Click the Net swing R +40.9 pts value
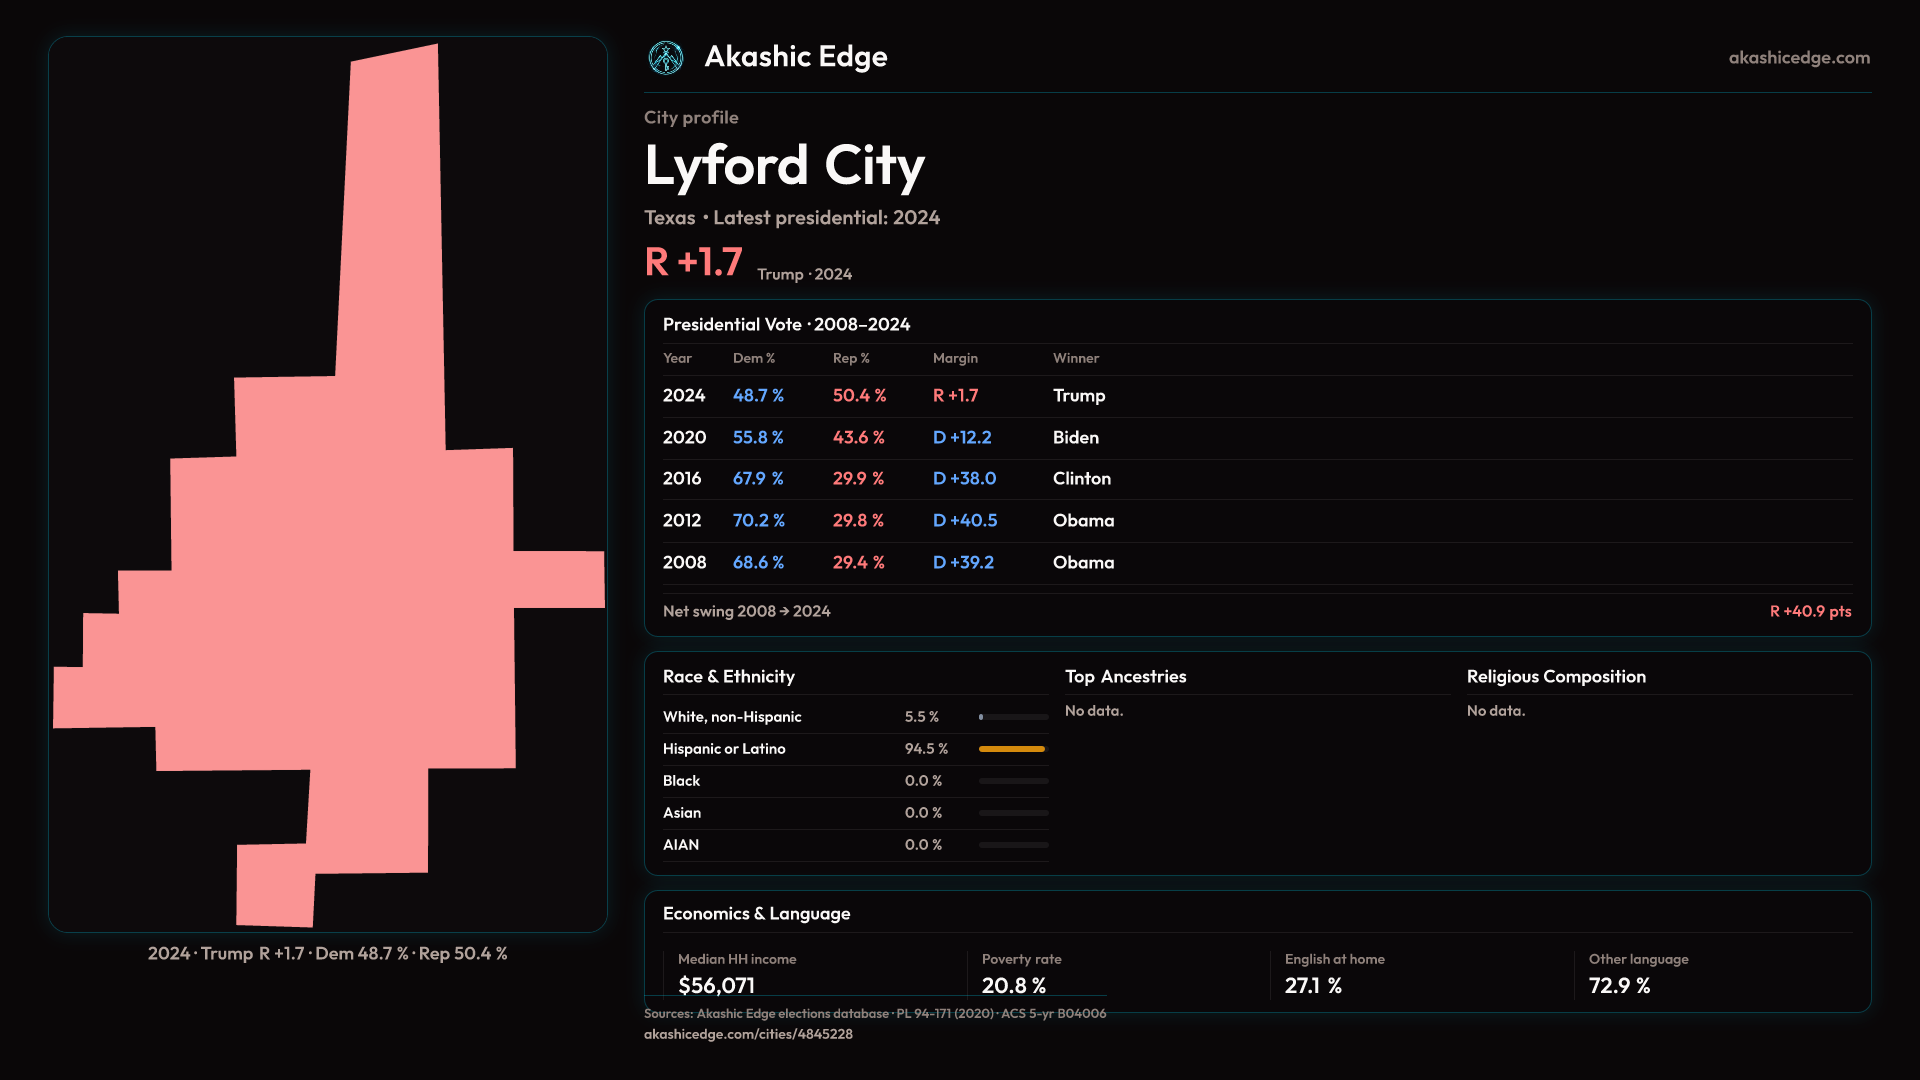The height and width of the screenshot is (1080, 1920). click(x=1810, y=611)
